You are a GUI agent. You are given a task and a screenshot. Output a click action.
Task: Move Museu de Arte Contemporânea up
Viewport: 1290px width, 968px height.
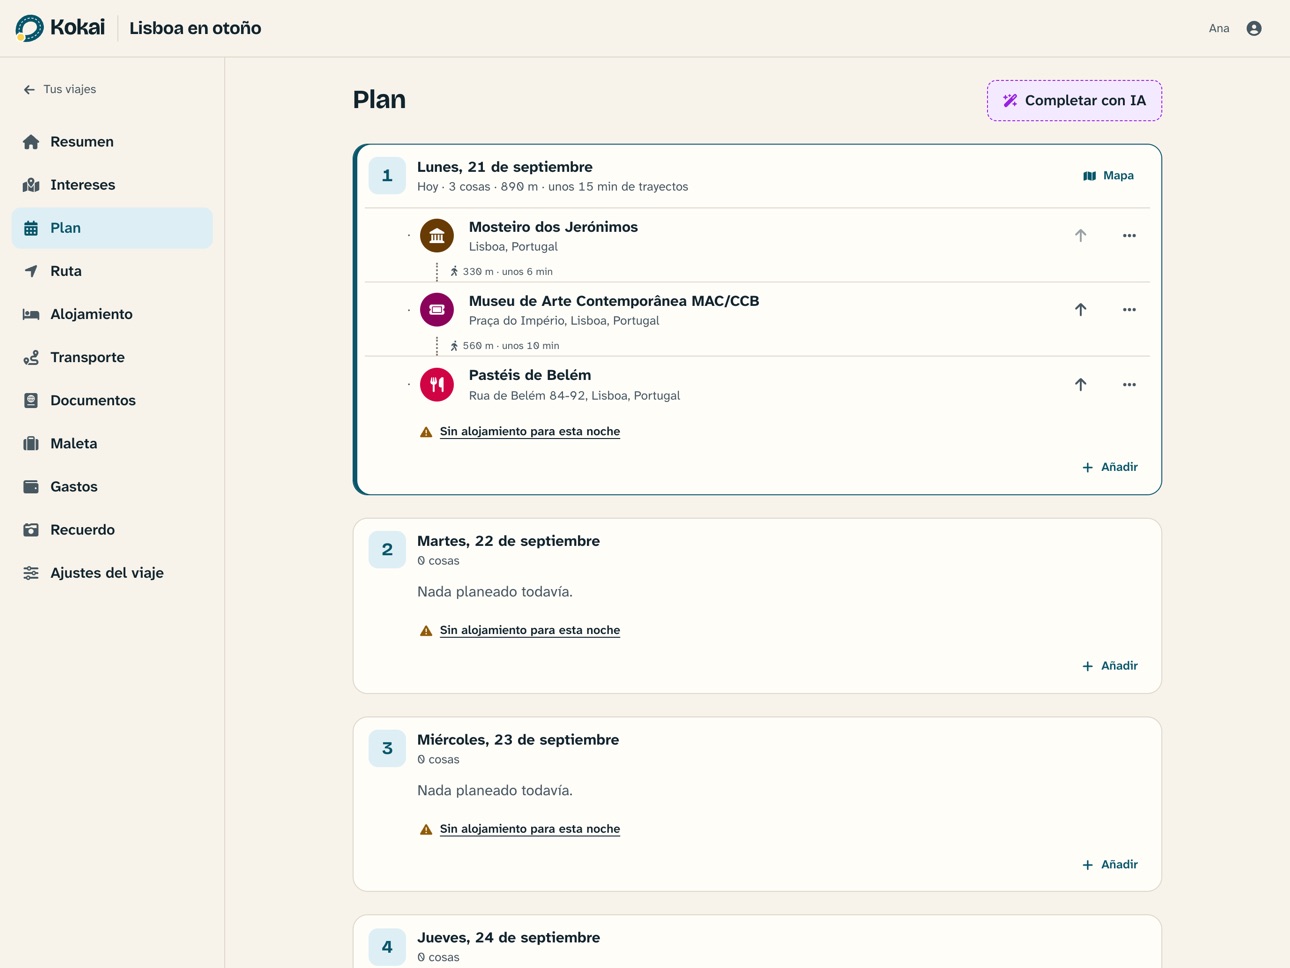(x=1080, y=310)
